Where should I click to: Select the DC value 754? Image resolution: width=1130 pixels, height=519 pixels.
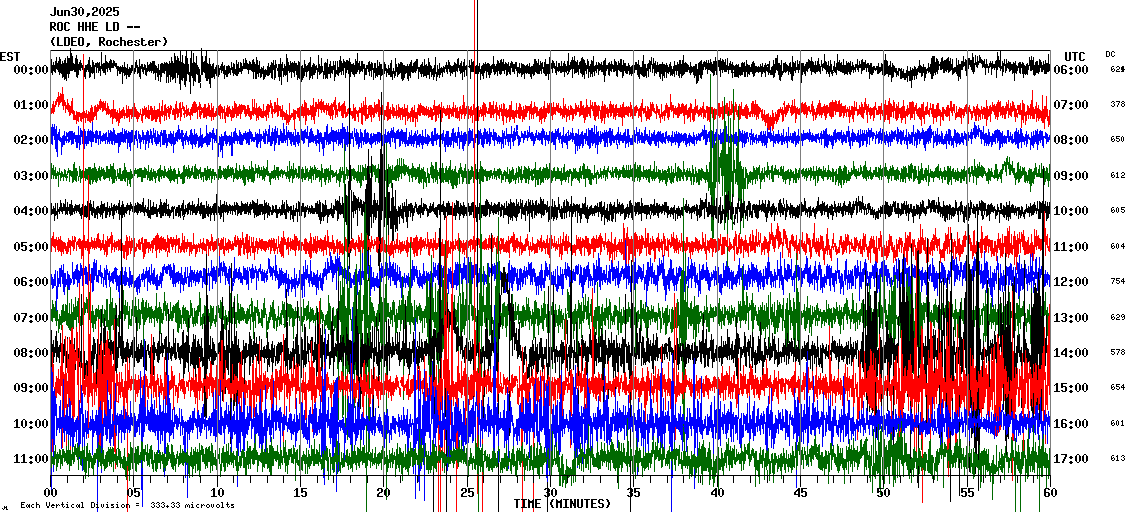[1117, 282]
